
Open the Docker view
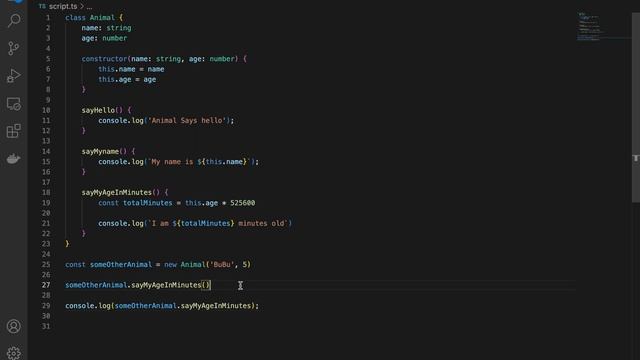coord(14,159)
